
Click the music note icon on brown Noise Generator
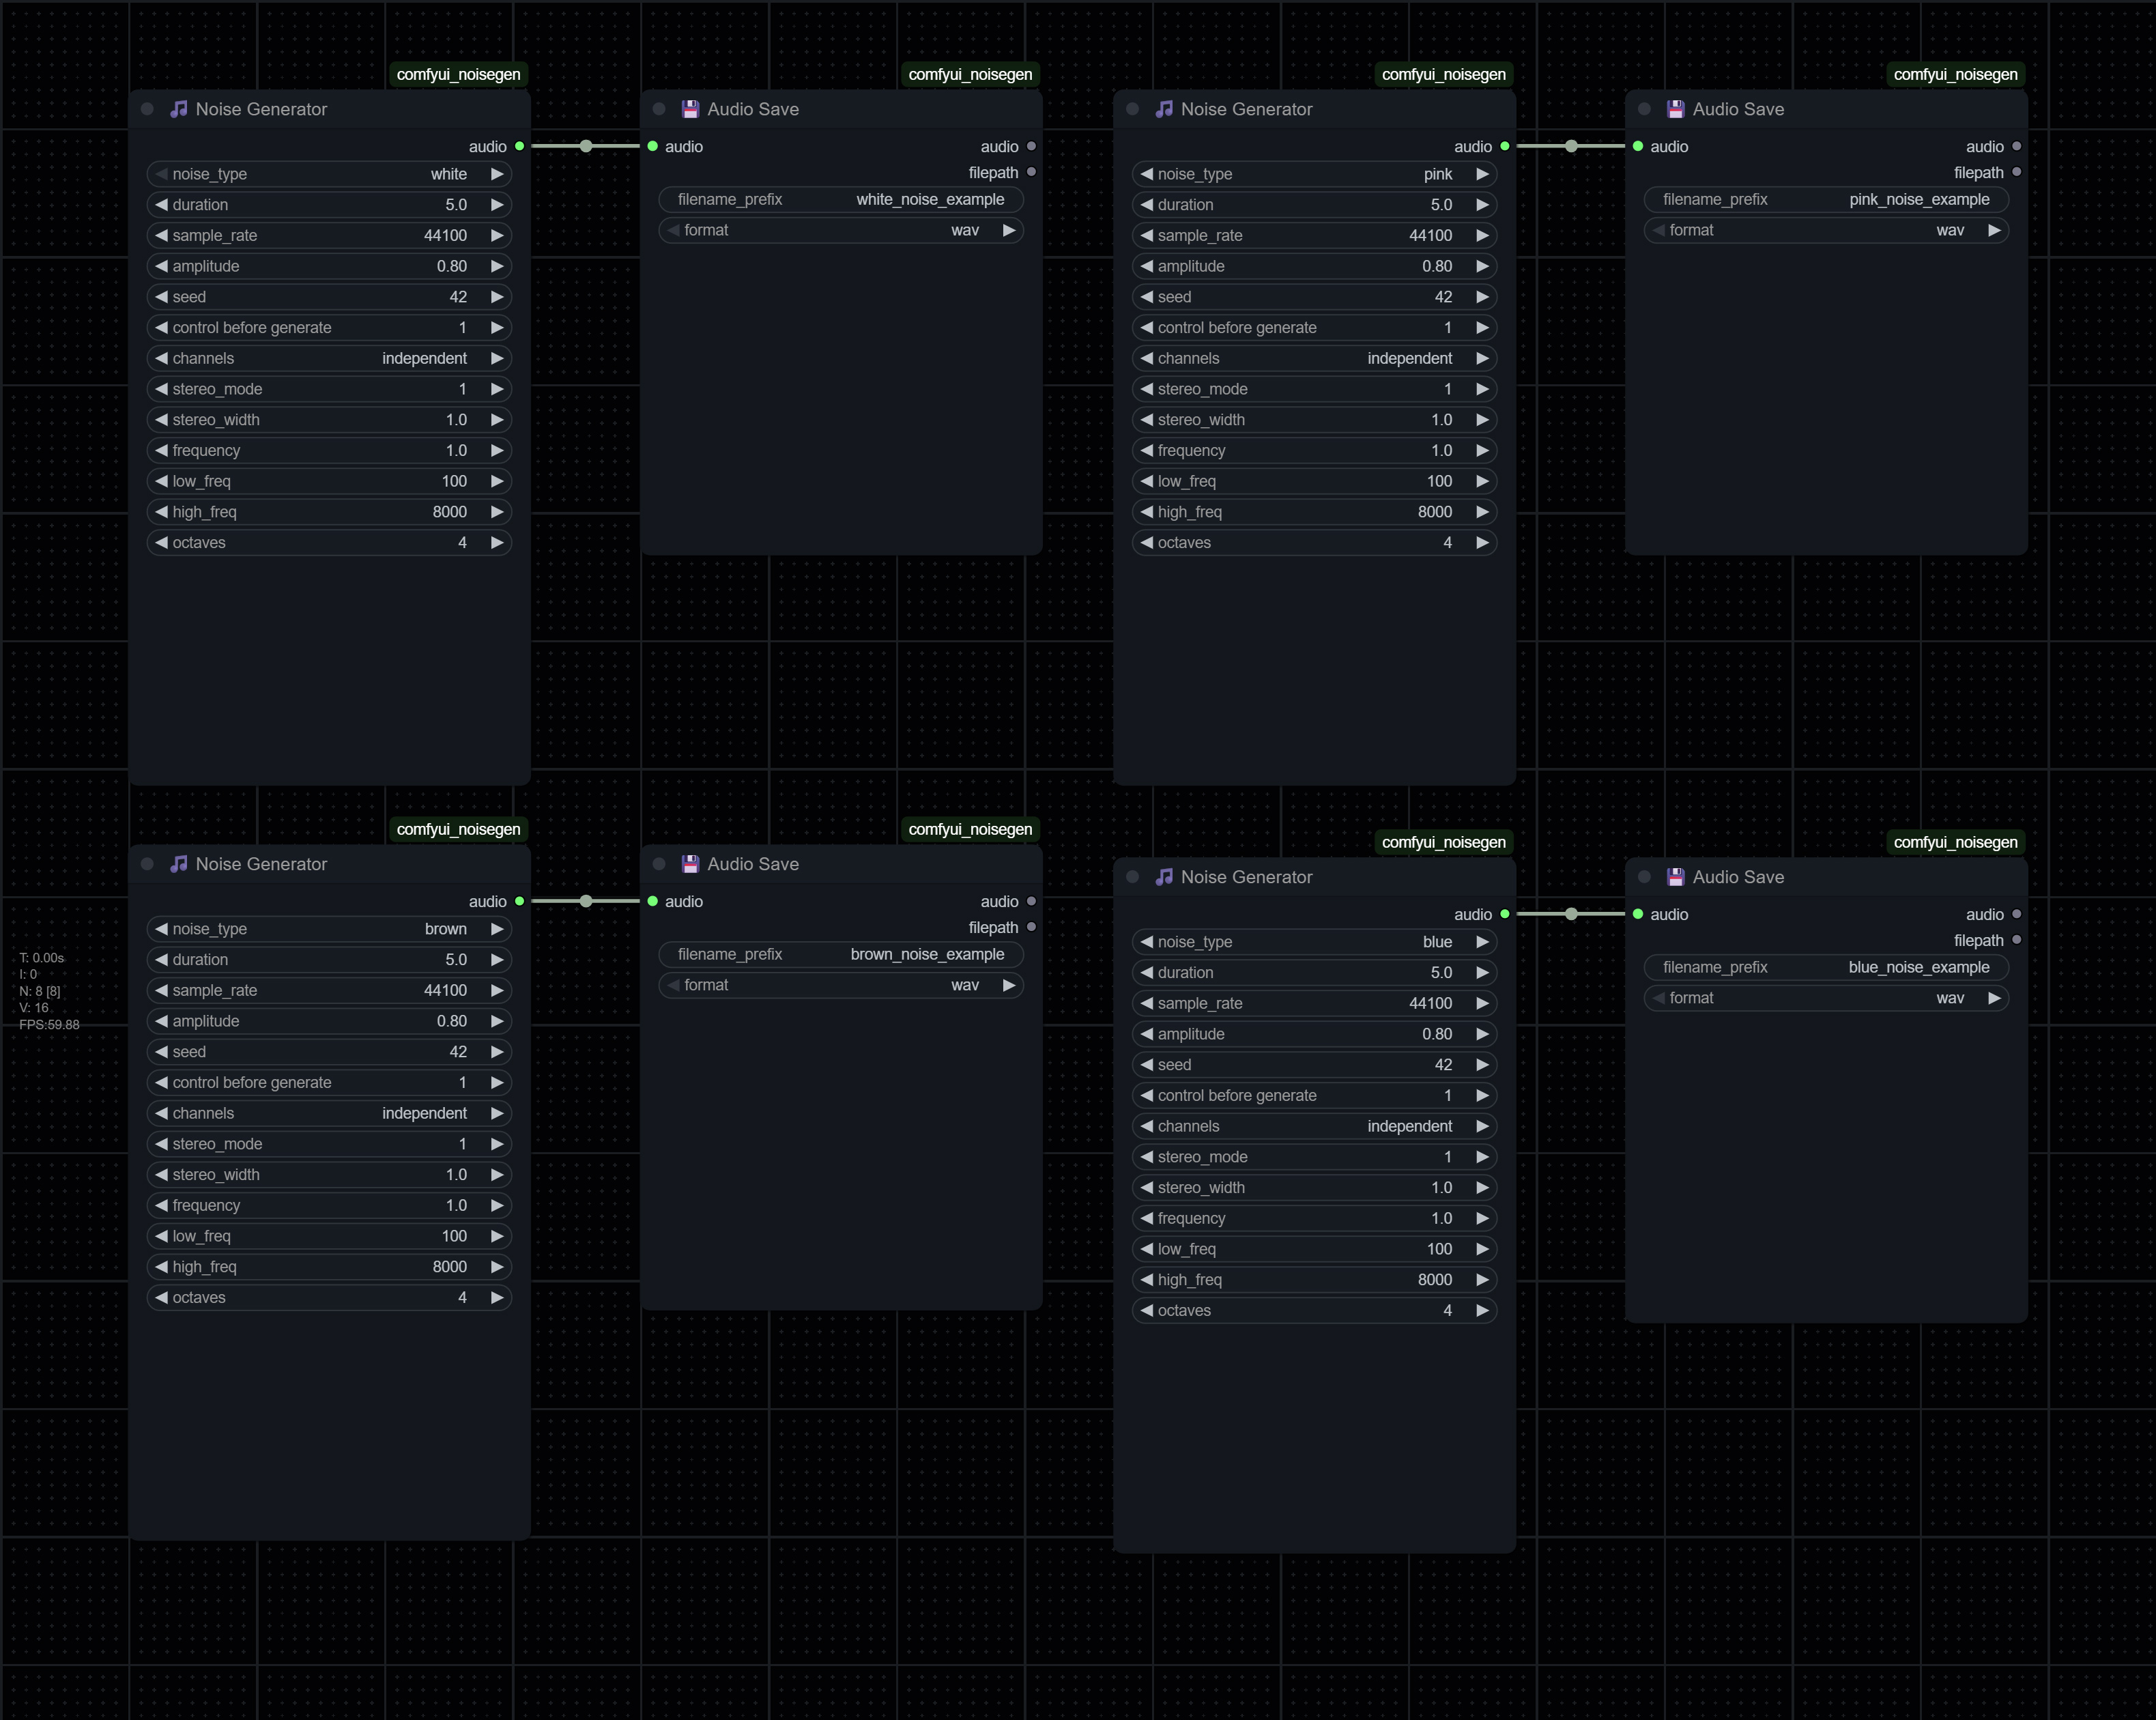tap(179, 864)
